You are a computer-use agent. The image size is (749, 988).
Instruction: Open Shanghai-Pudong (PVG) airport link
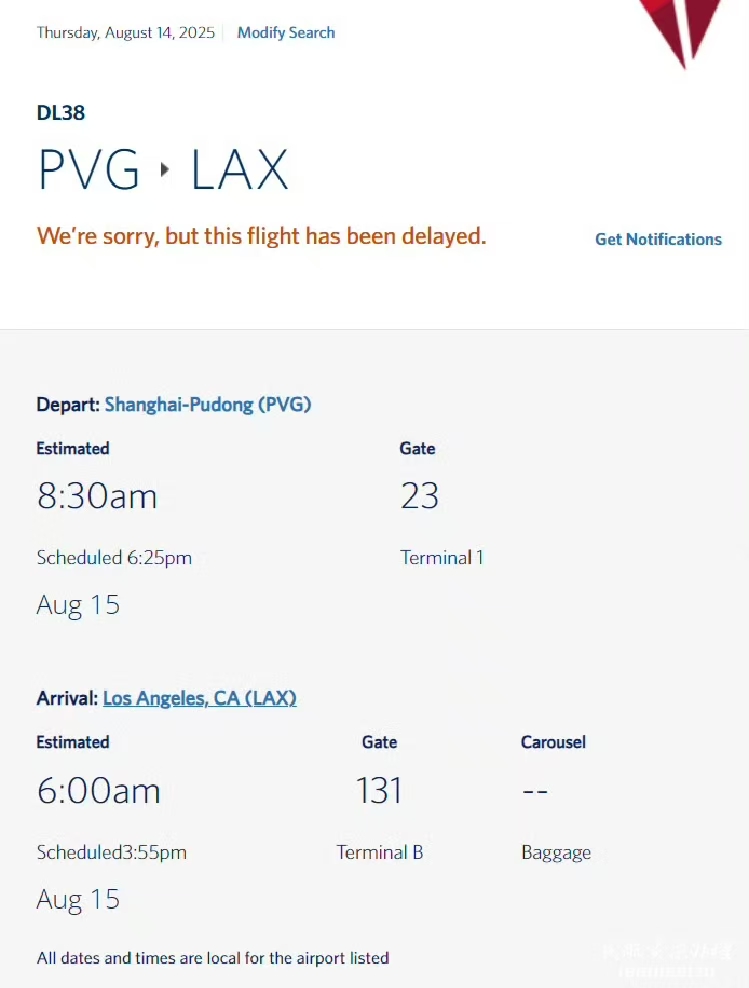pos(208,404)
